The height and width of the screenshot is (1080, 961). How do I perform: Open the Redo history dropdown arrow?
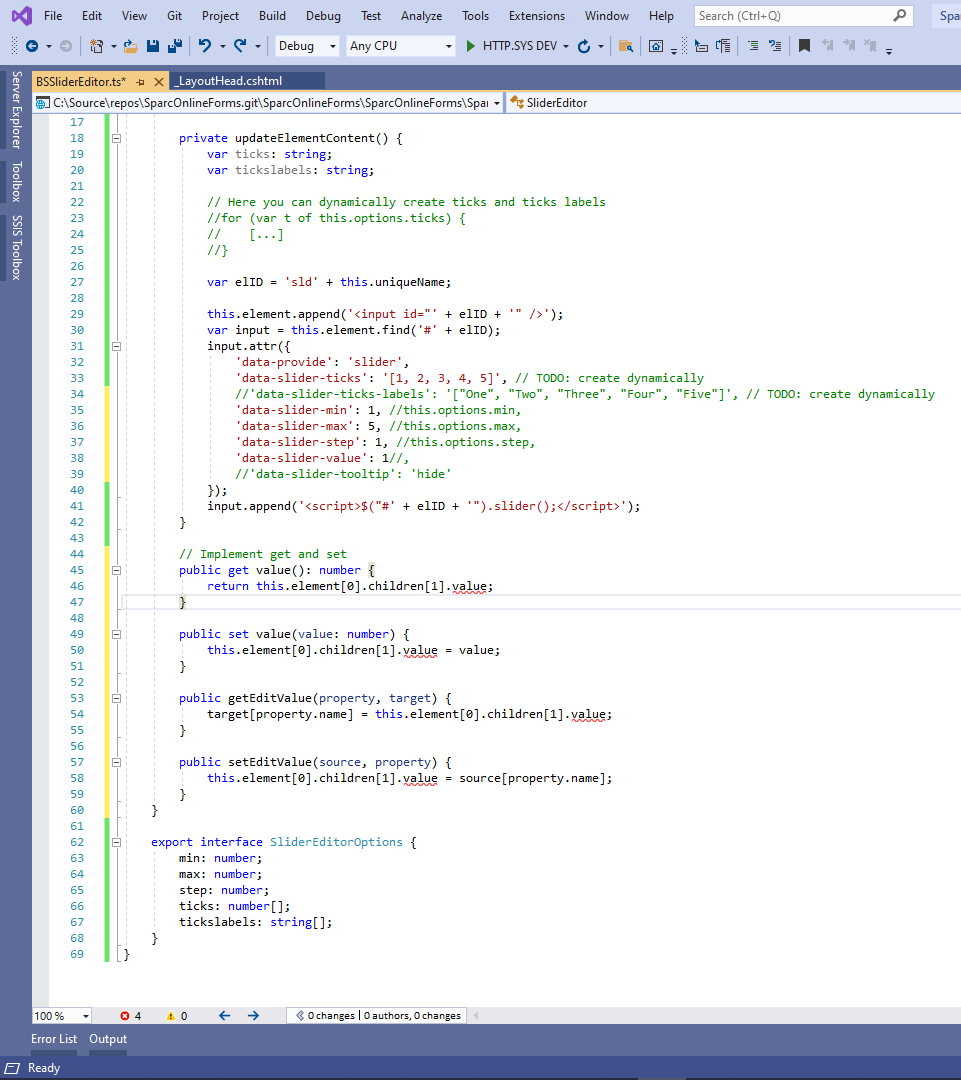pyautogui.click(x=258, y=46)
